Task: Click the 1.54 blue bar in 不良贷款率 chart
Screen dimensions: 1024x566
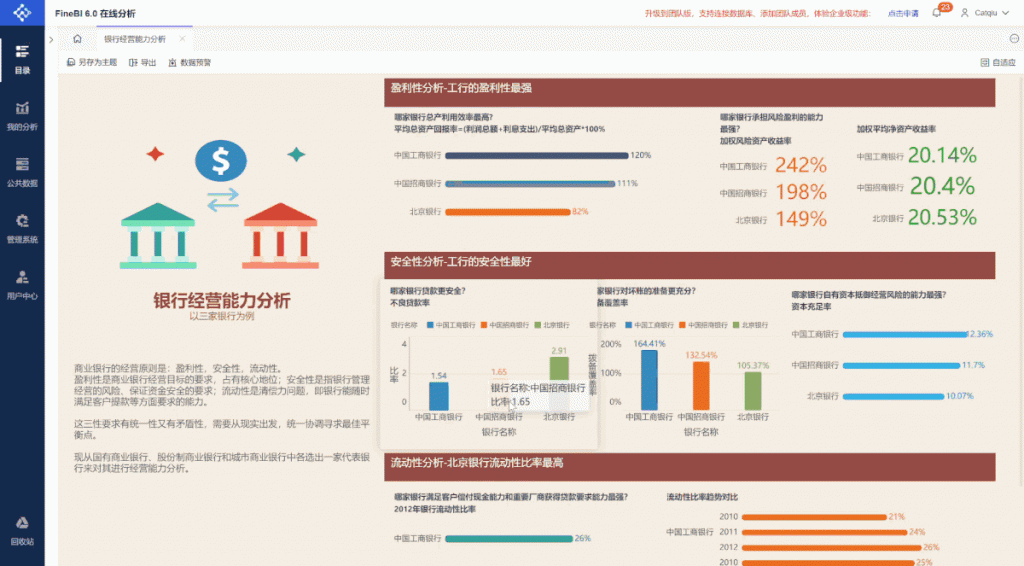Action: pos(439,396)
